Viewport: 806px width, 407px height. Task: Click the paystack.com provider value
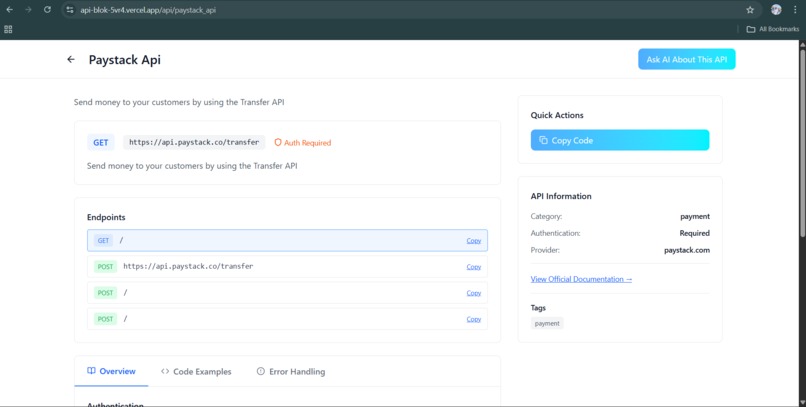click(x=687, y=250)
